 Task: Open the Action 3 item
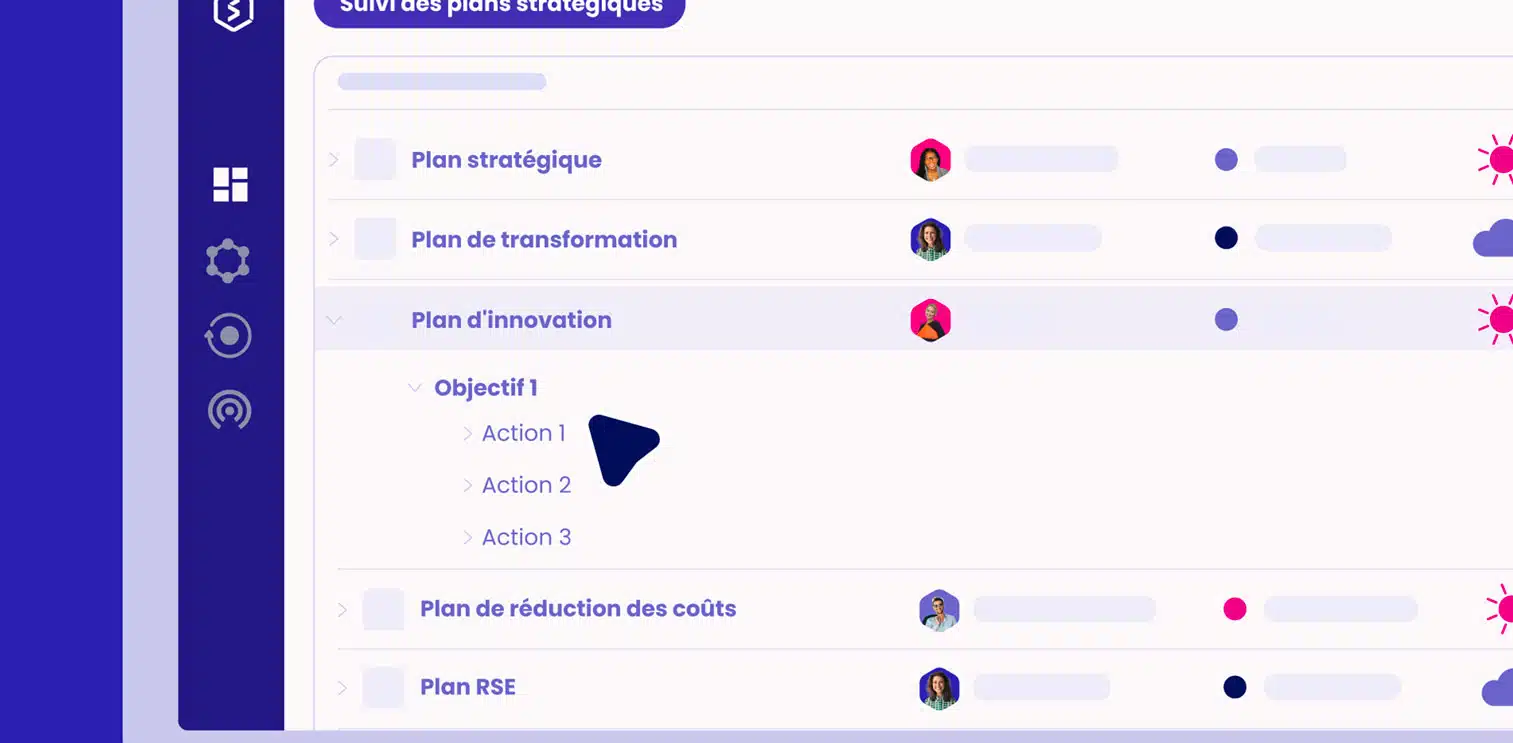pos(526,537)
